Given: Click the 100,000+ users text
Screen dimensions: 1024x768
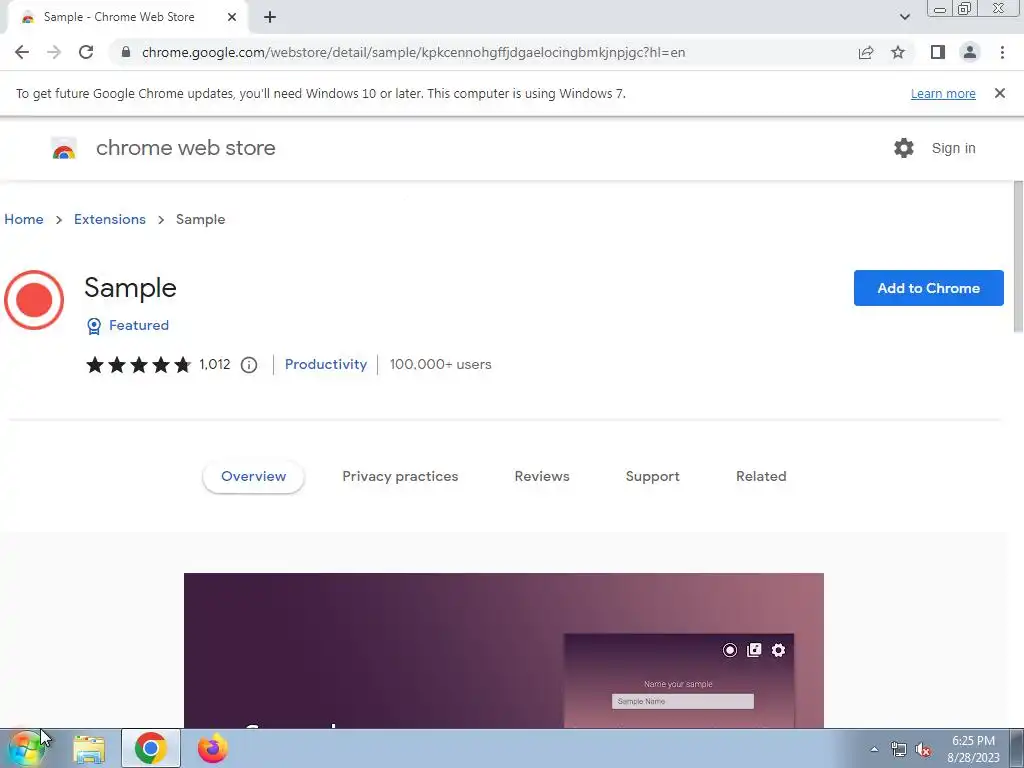Looking at the screenshot, I should coord(440,364).
